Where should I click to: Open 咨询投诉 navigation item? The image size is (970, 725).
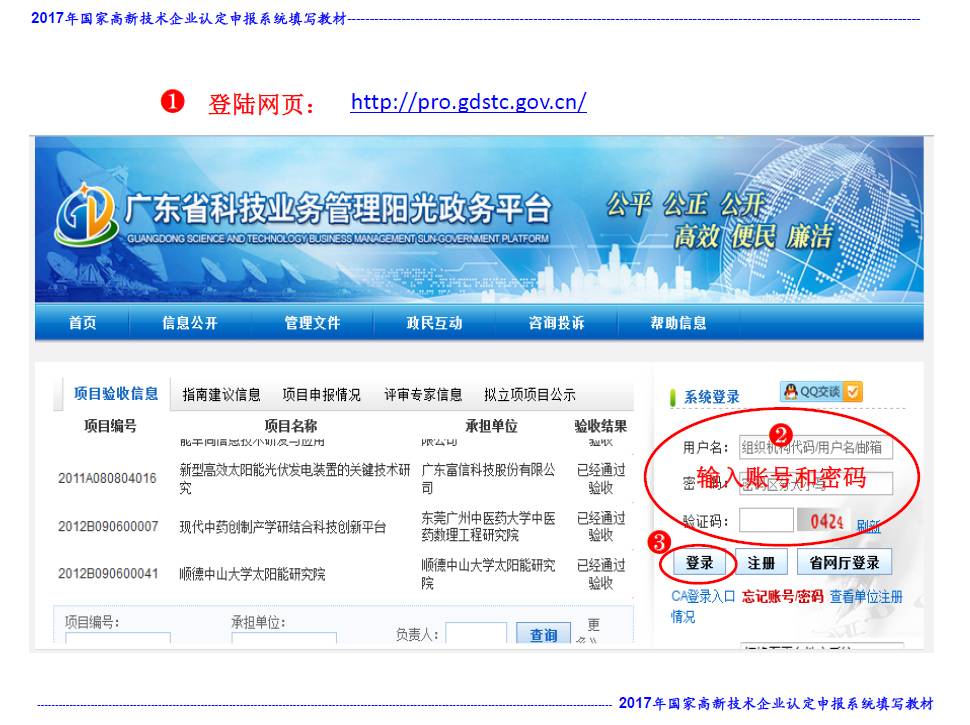[x=556, y=323]
